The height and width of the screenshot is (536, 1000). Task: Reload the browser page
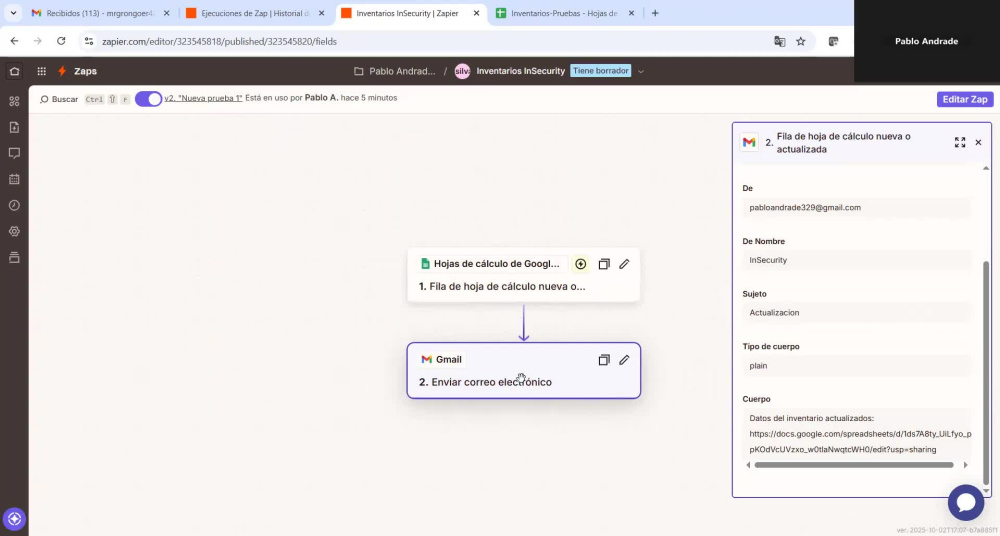coord(61,41)
